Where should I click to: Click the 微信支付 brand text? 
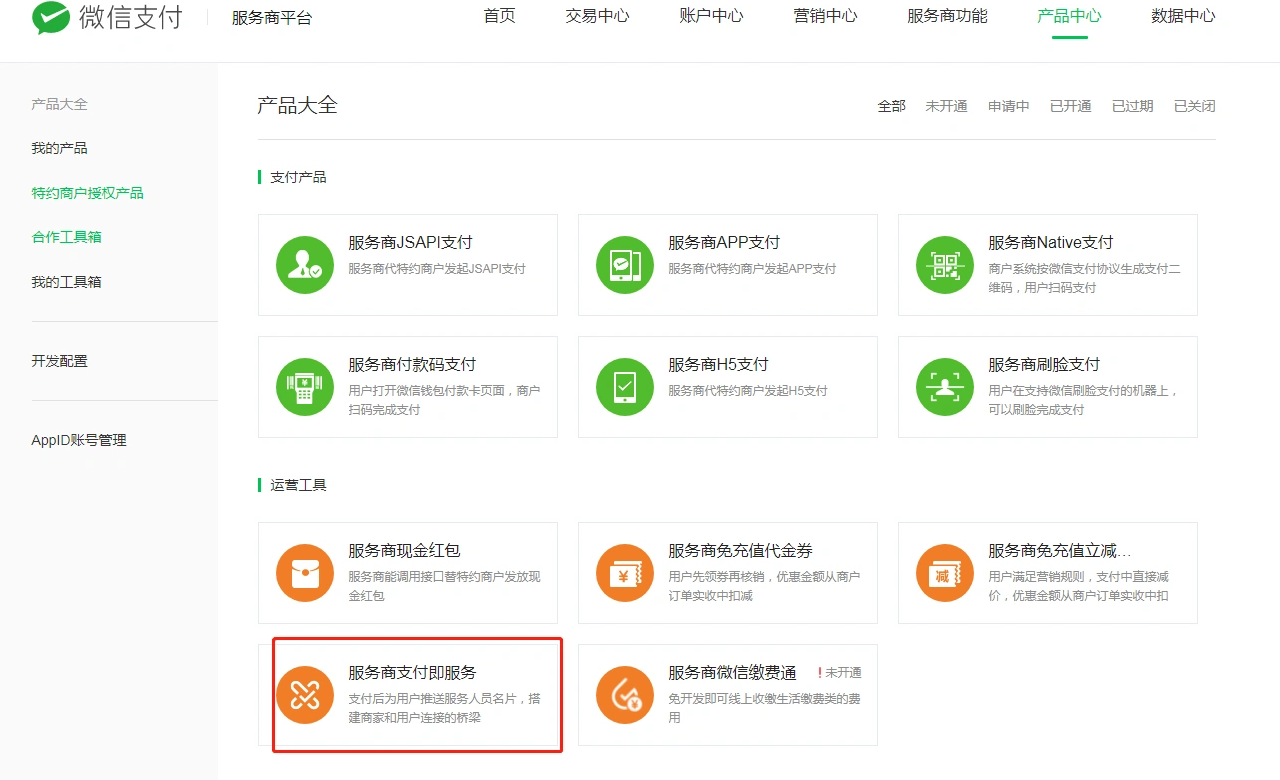130,17
